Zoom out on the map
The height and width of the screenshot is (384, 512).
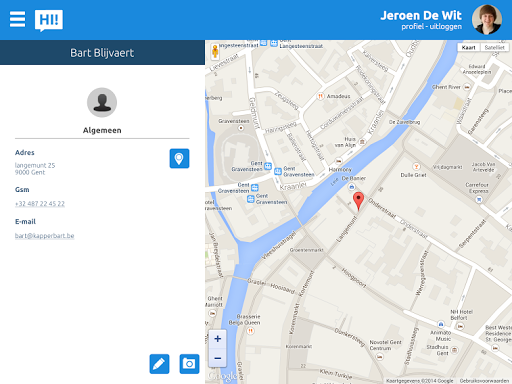(218, 358)
